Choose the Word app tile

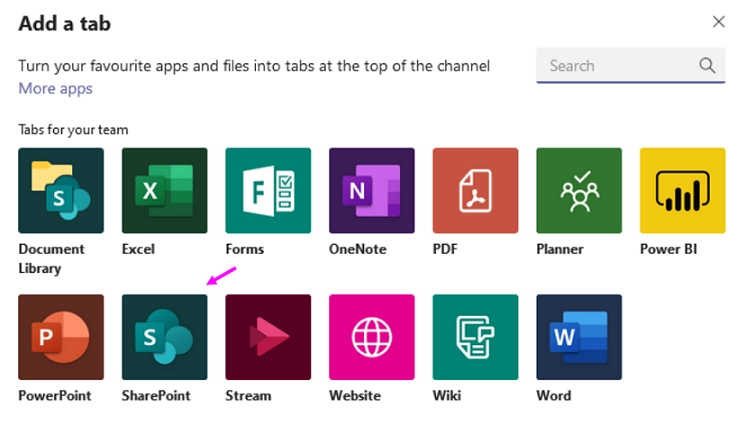click(579, 337)
